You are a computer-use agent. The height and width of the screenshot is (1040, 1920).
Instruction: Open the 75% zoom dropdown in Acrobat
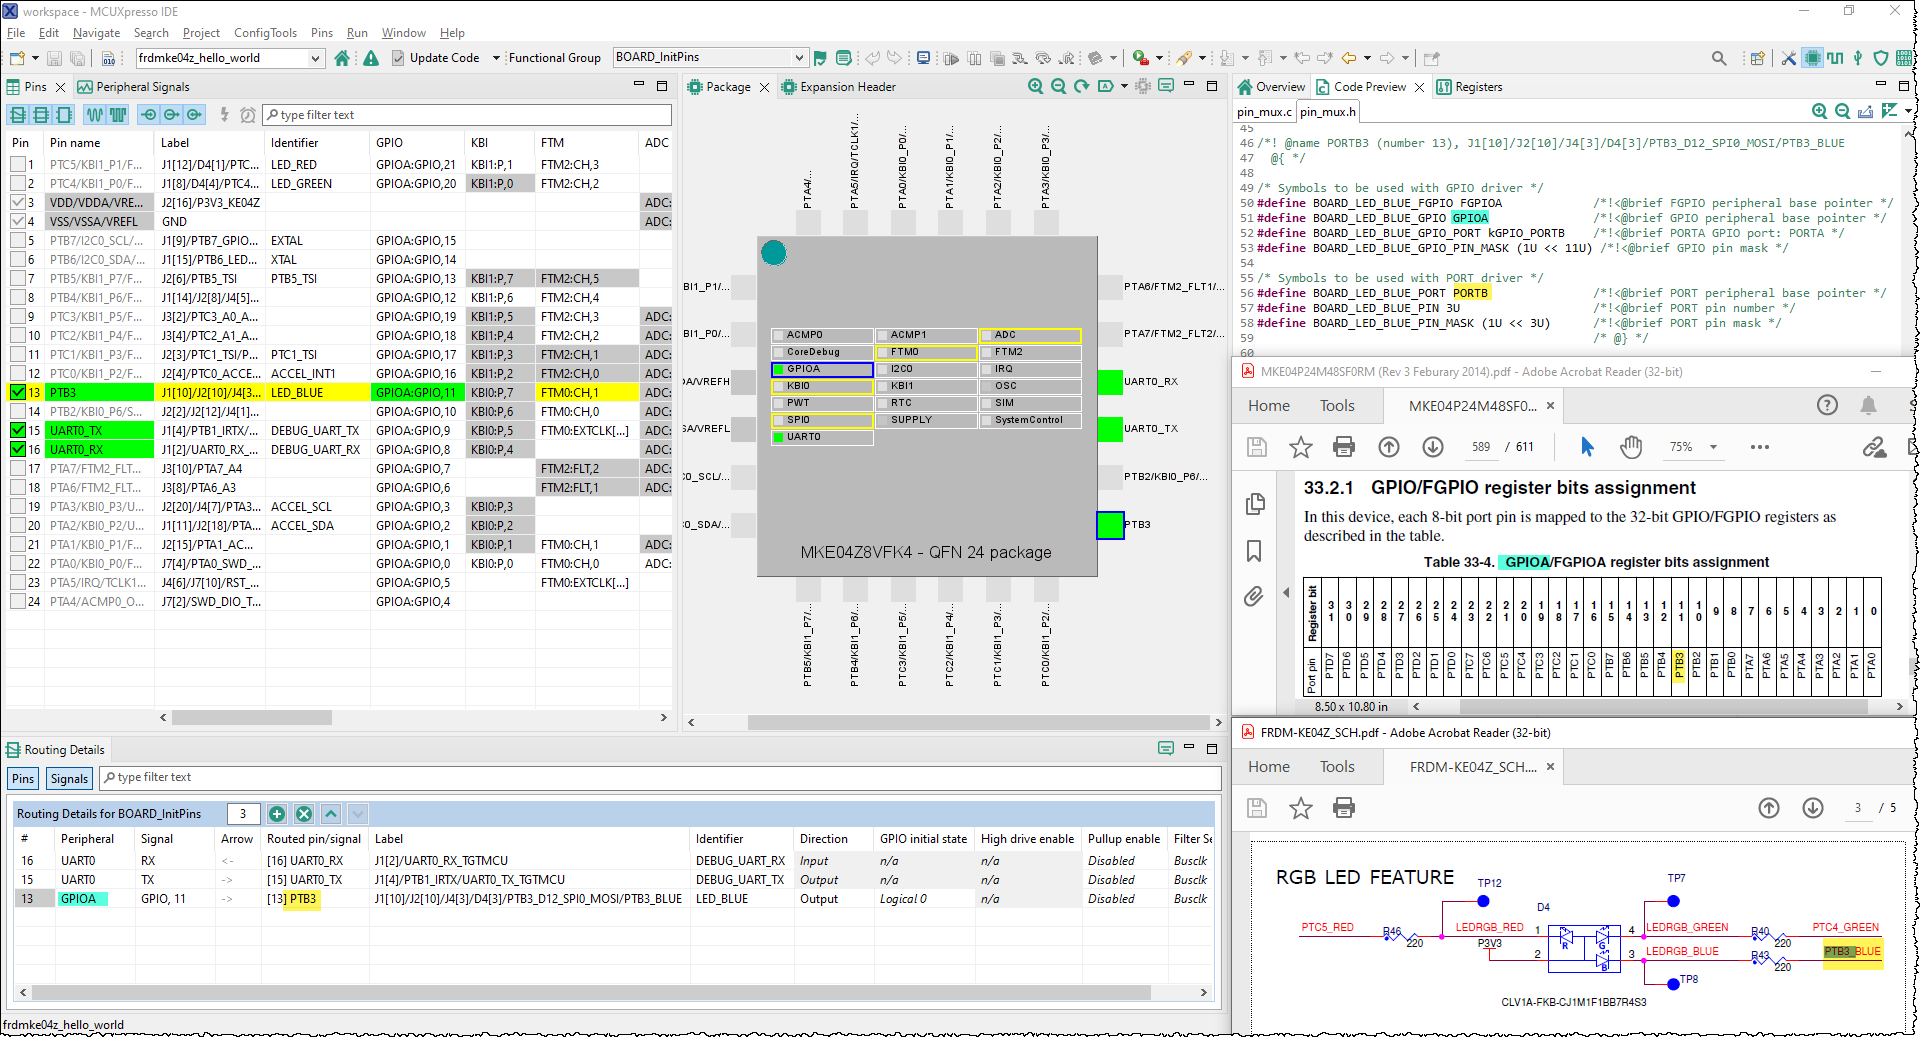[1714, 447]
